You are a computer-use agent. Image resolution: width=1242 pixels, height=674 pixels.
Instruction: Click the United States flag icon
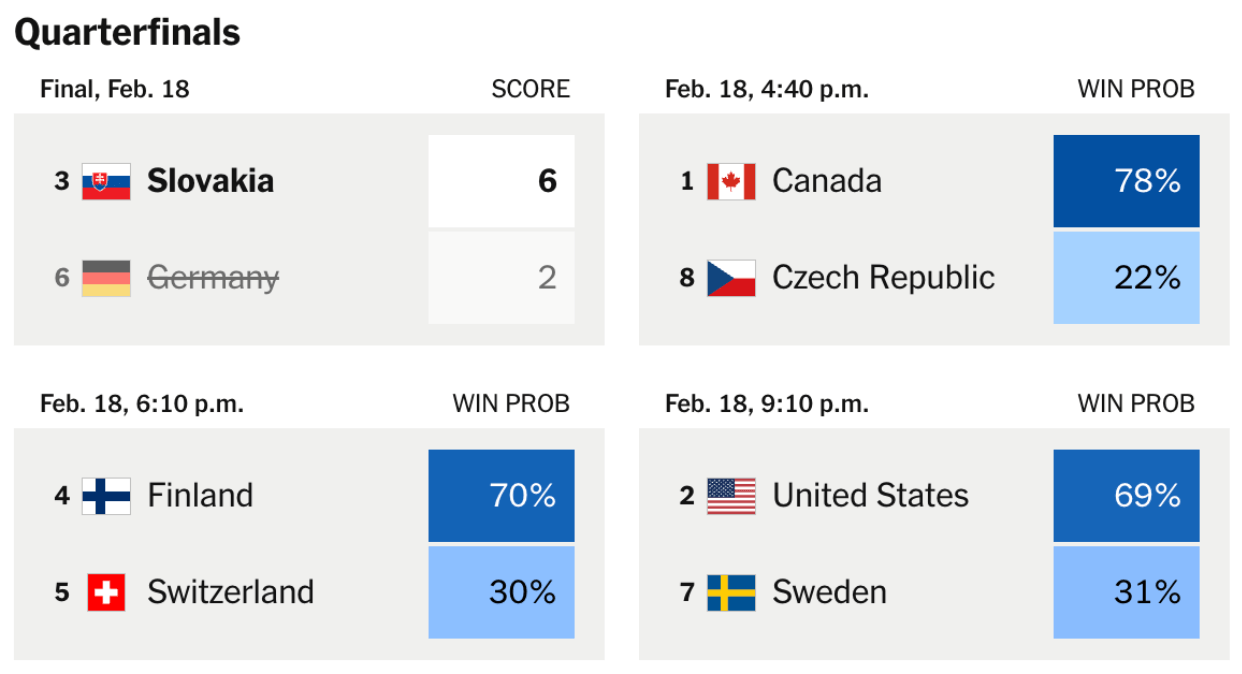[731, 496]
